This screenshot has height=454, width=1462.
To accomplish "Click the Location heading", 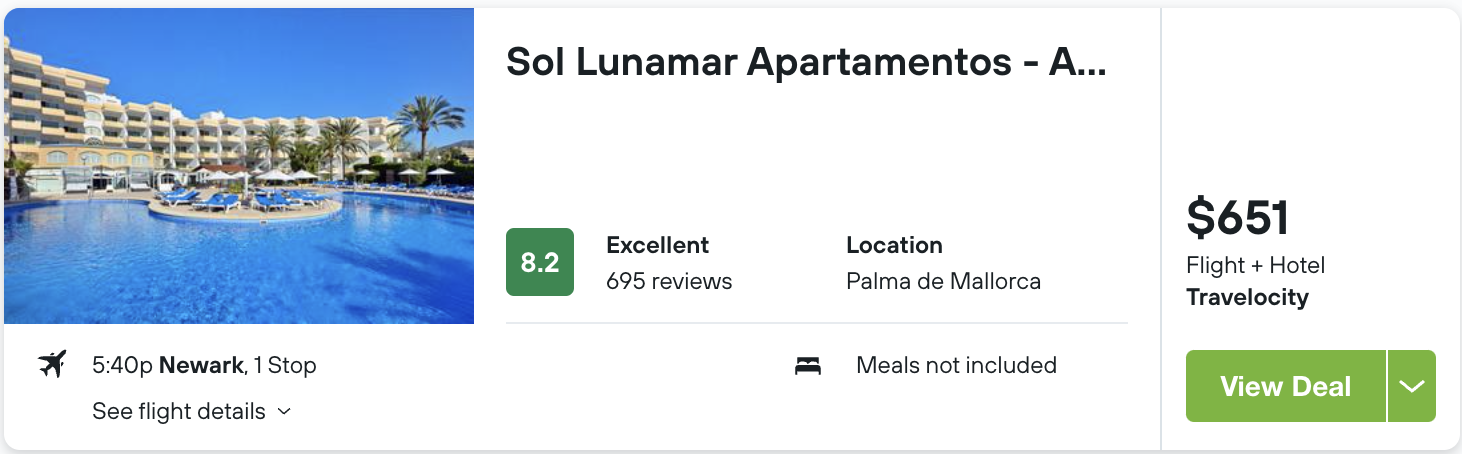I will coord(894,245).
